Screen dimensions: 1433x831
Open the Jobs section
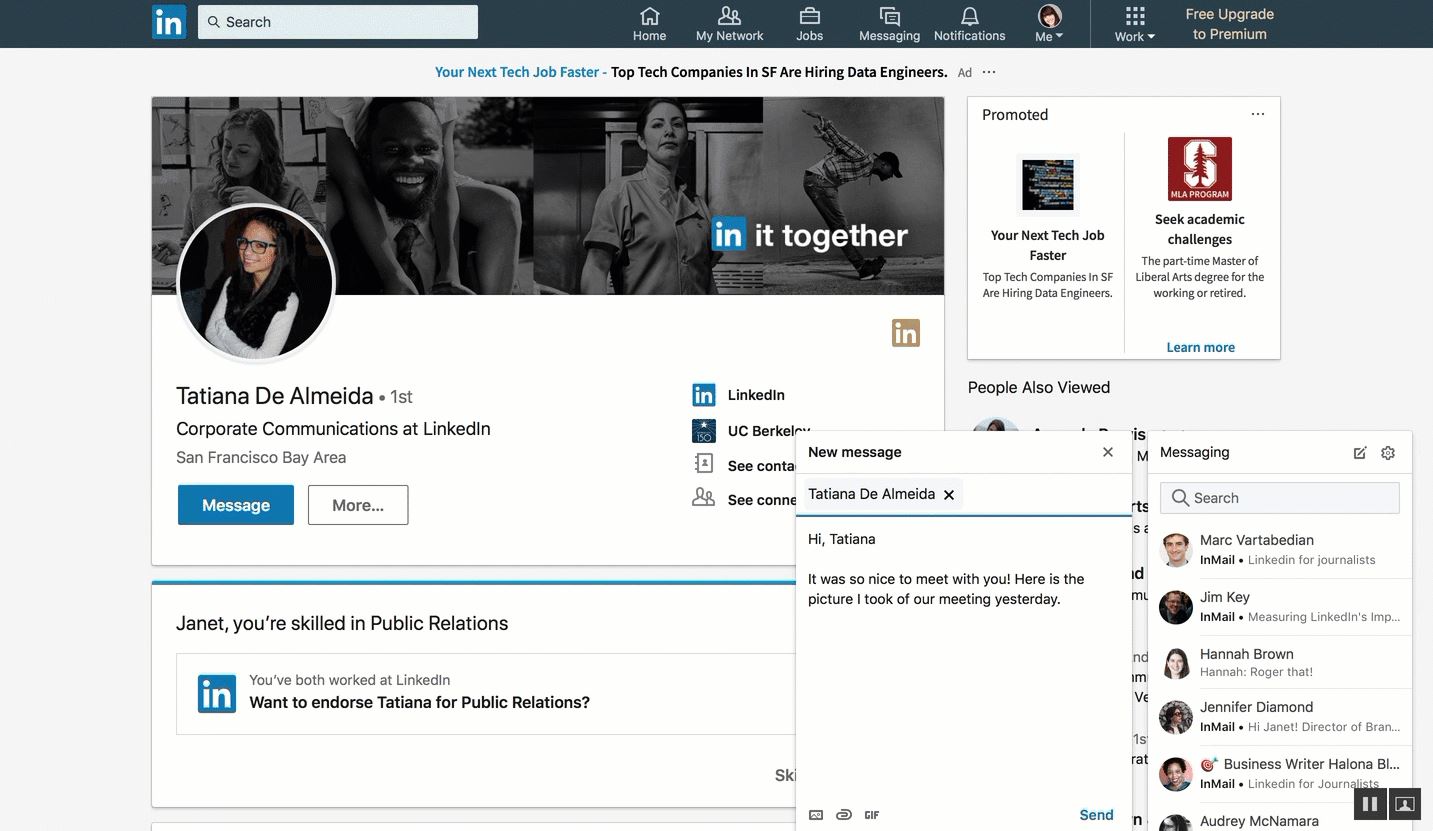pyautogui.click(x=809, y=24)
